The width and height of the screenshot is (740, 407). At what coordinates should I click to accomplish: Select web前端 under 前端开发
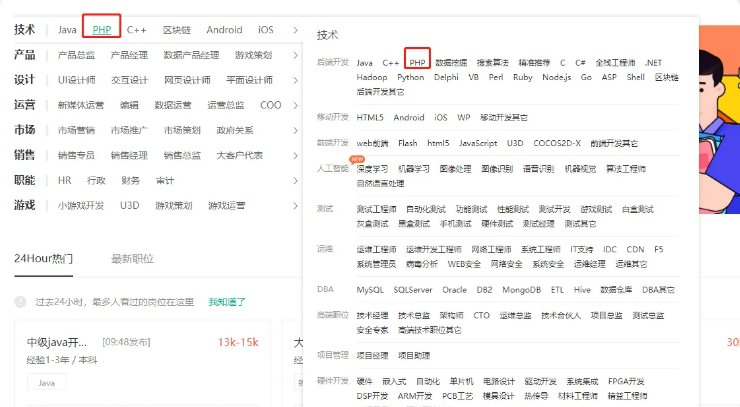pos(372,143)
